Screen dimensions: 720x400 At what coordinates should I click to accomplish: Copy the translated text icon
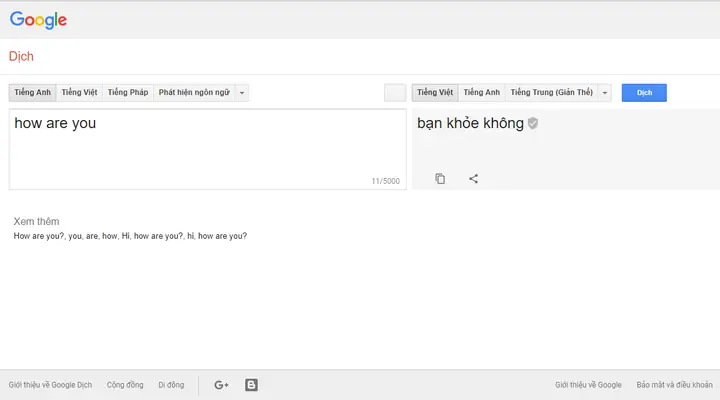tap(440, 179)
